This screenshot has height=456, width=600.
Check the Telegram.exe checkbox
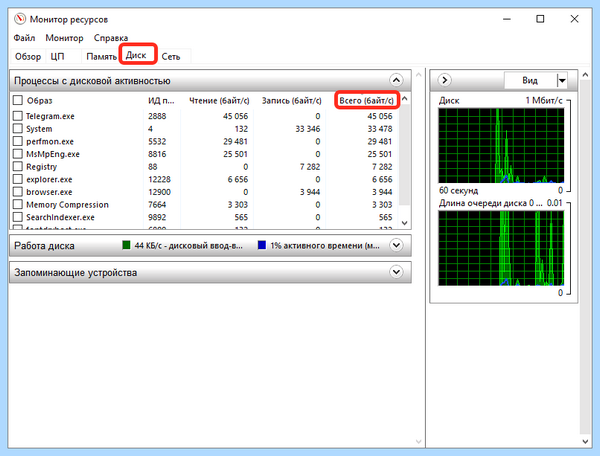tap(18, 116)
